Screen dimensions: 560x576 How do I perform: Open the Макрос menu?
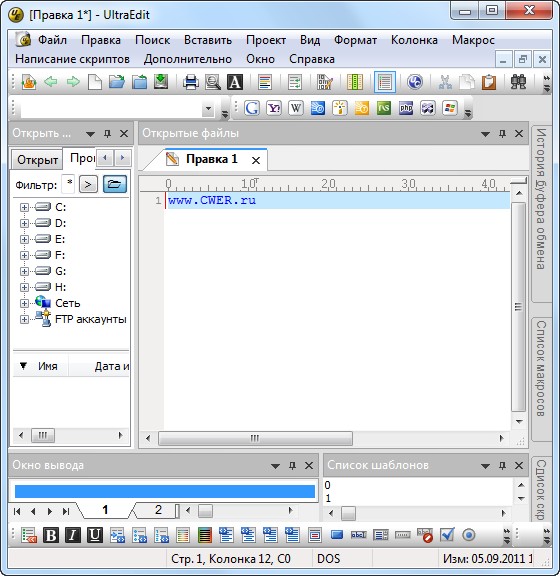[473, 40]
